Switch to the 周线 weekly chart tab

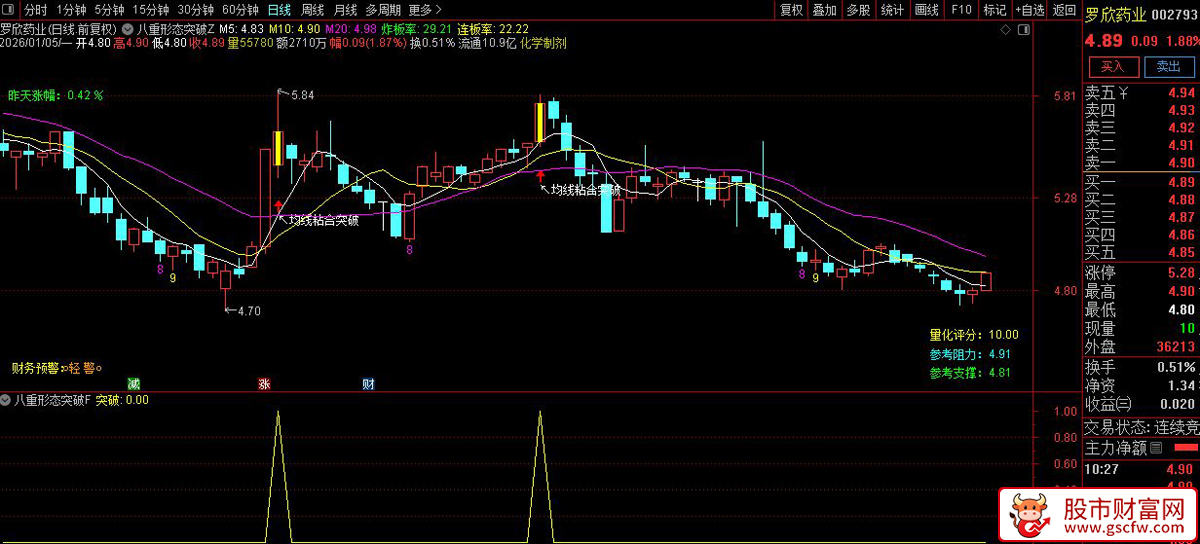pos(312,10)
